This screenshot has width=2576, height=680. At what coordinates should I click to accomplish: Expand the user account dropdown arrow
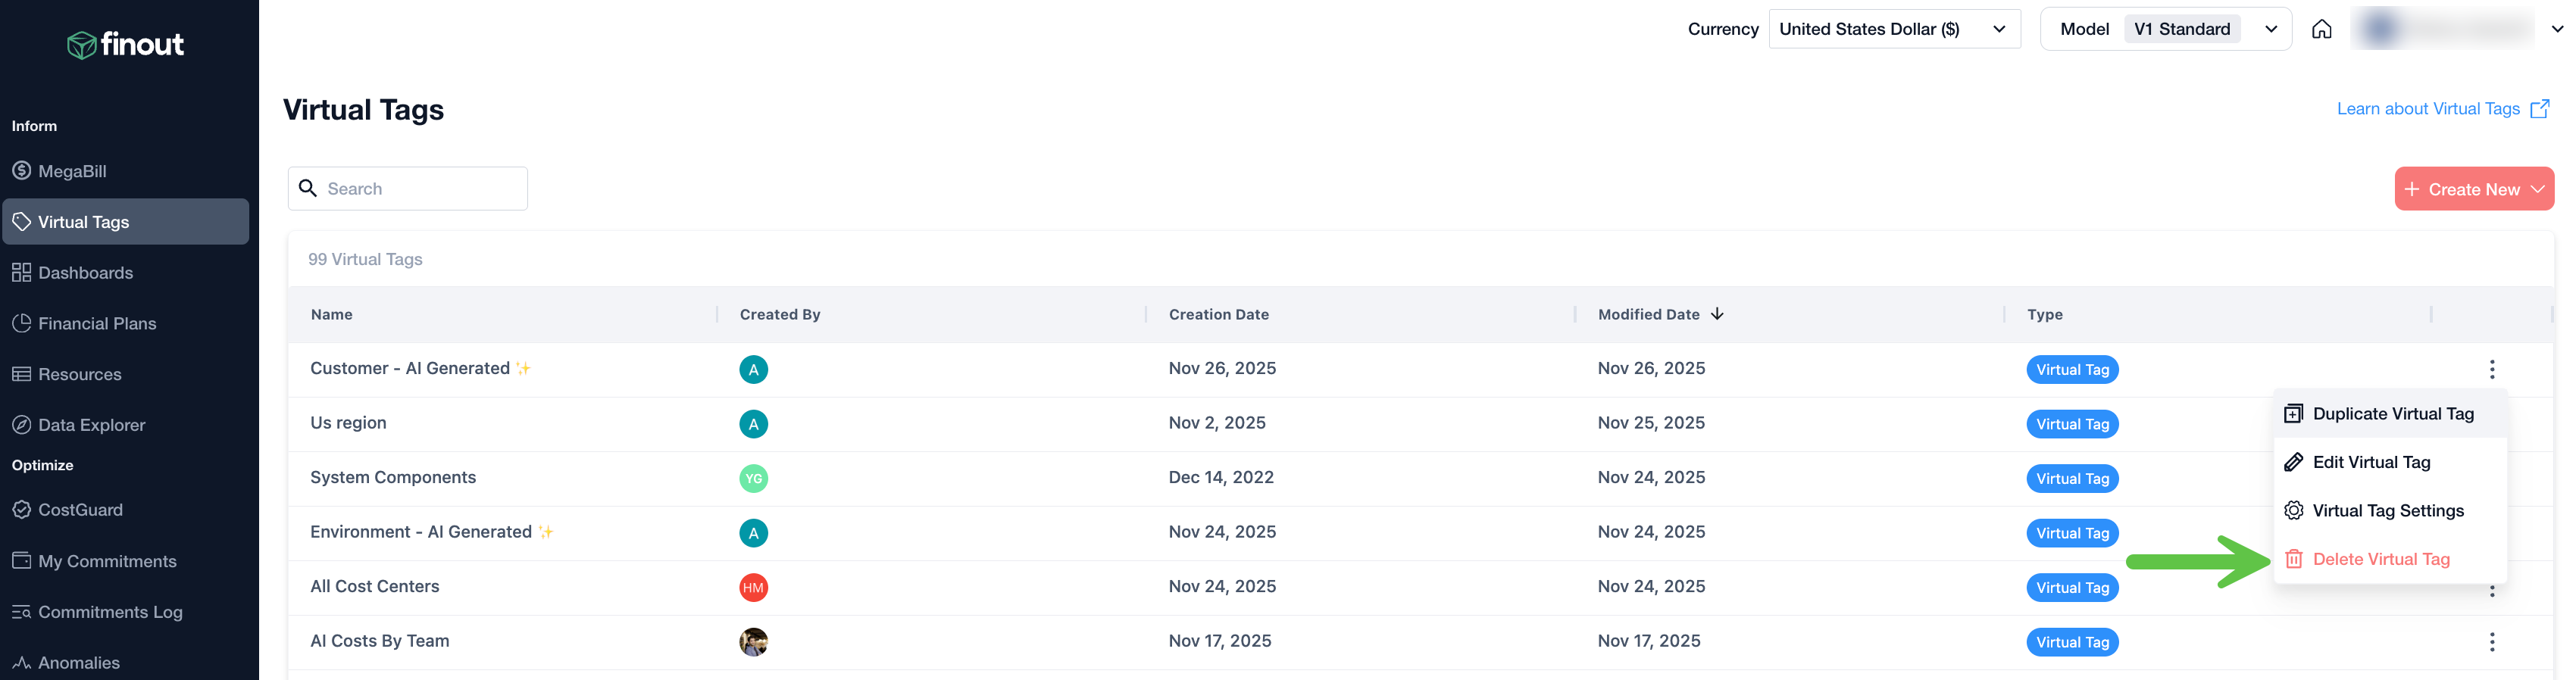(x=2557, y=29)
